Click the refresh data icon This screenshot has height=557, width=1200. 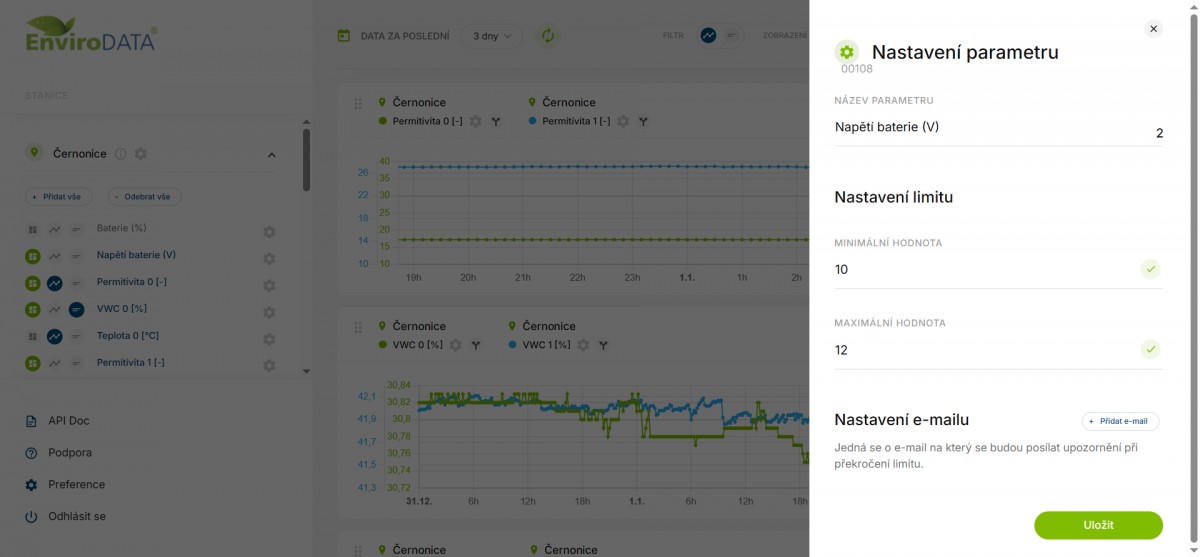548,36
